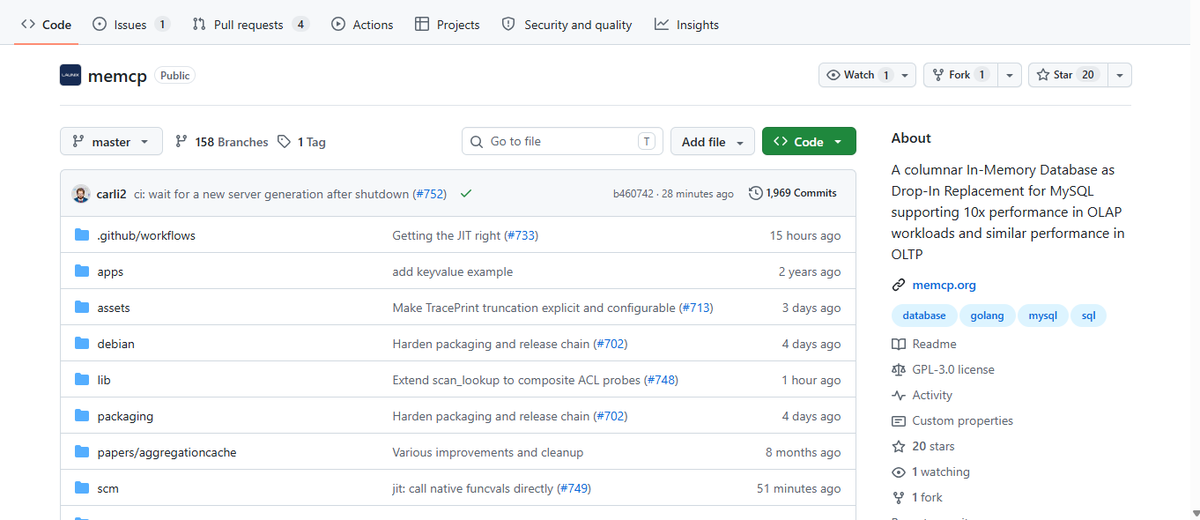Screen dimensions: 1200x520
Task: View the 1,969 Commits history
Action: pos(793,193)
